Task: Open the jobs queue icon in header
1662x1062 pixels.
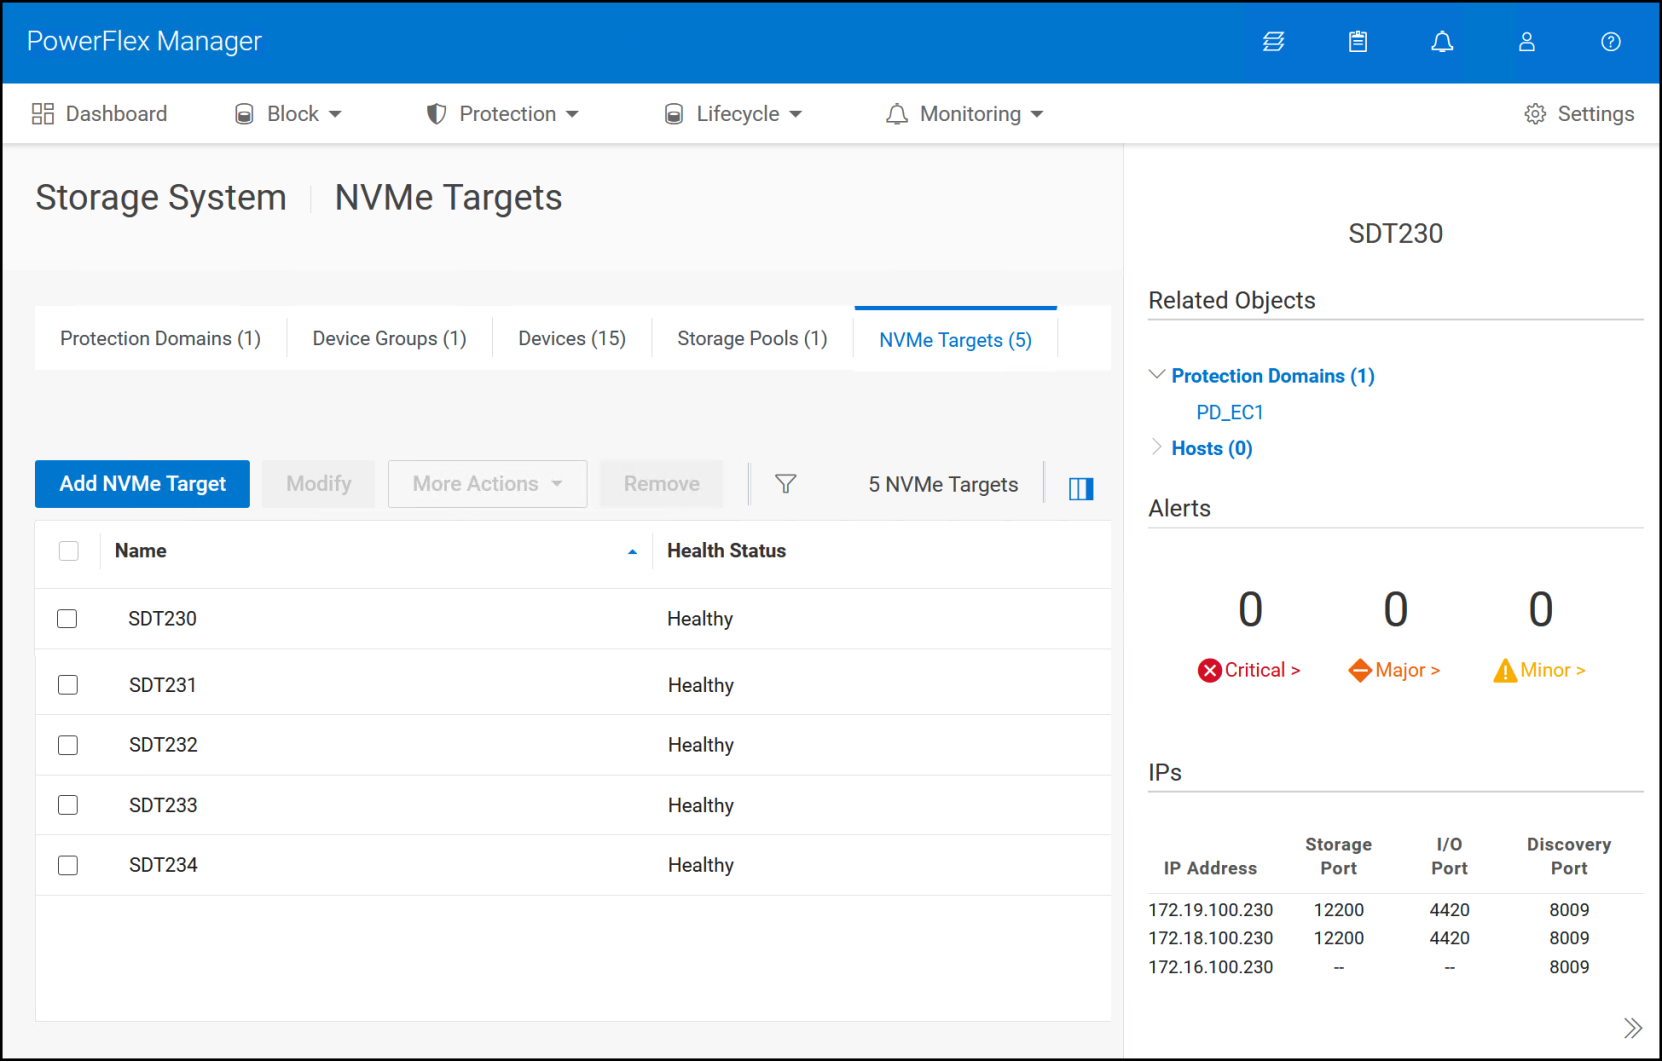Action: (1273, 42)
